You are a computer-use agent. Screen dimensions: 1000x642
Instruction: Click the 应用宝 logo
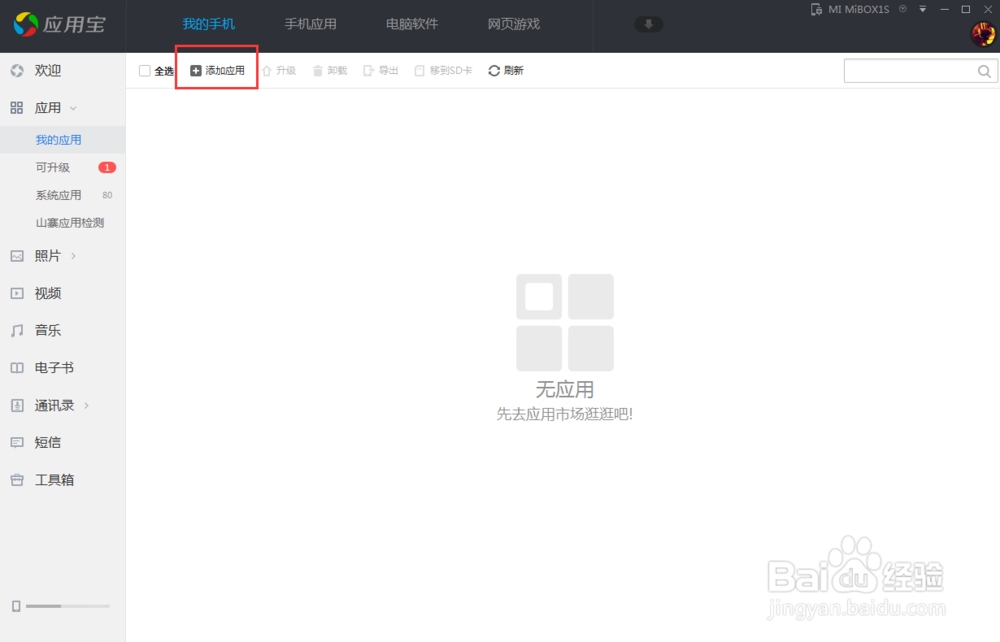coord(59,24)
